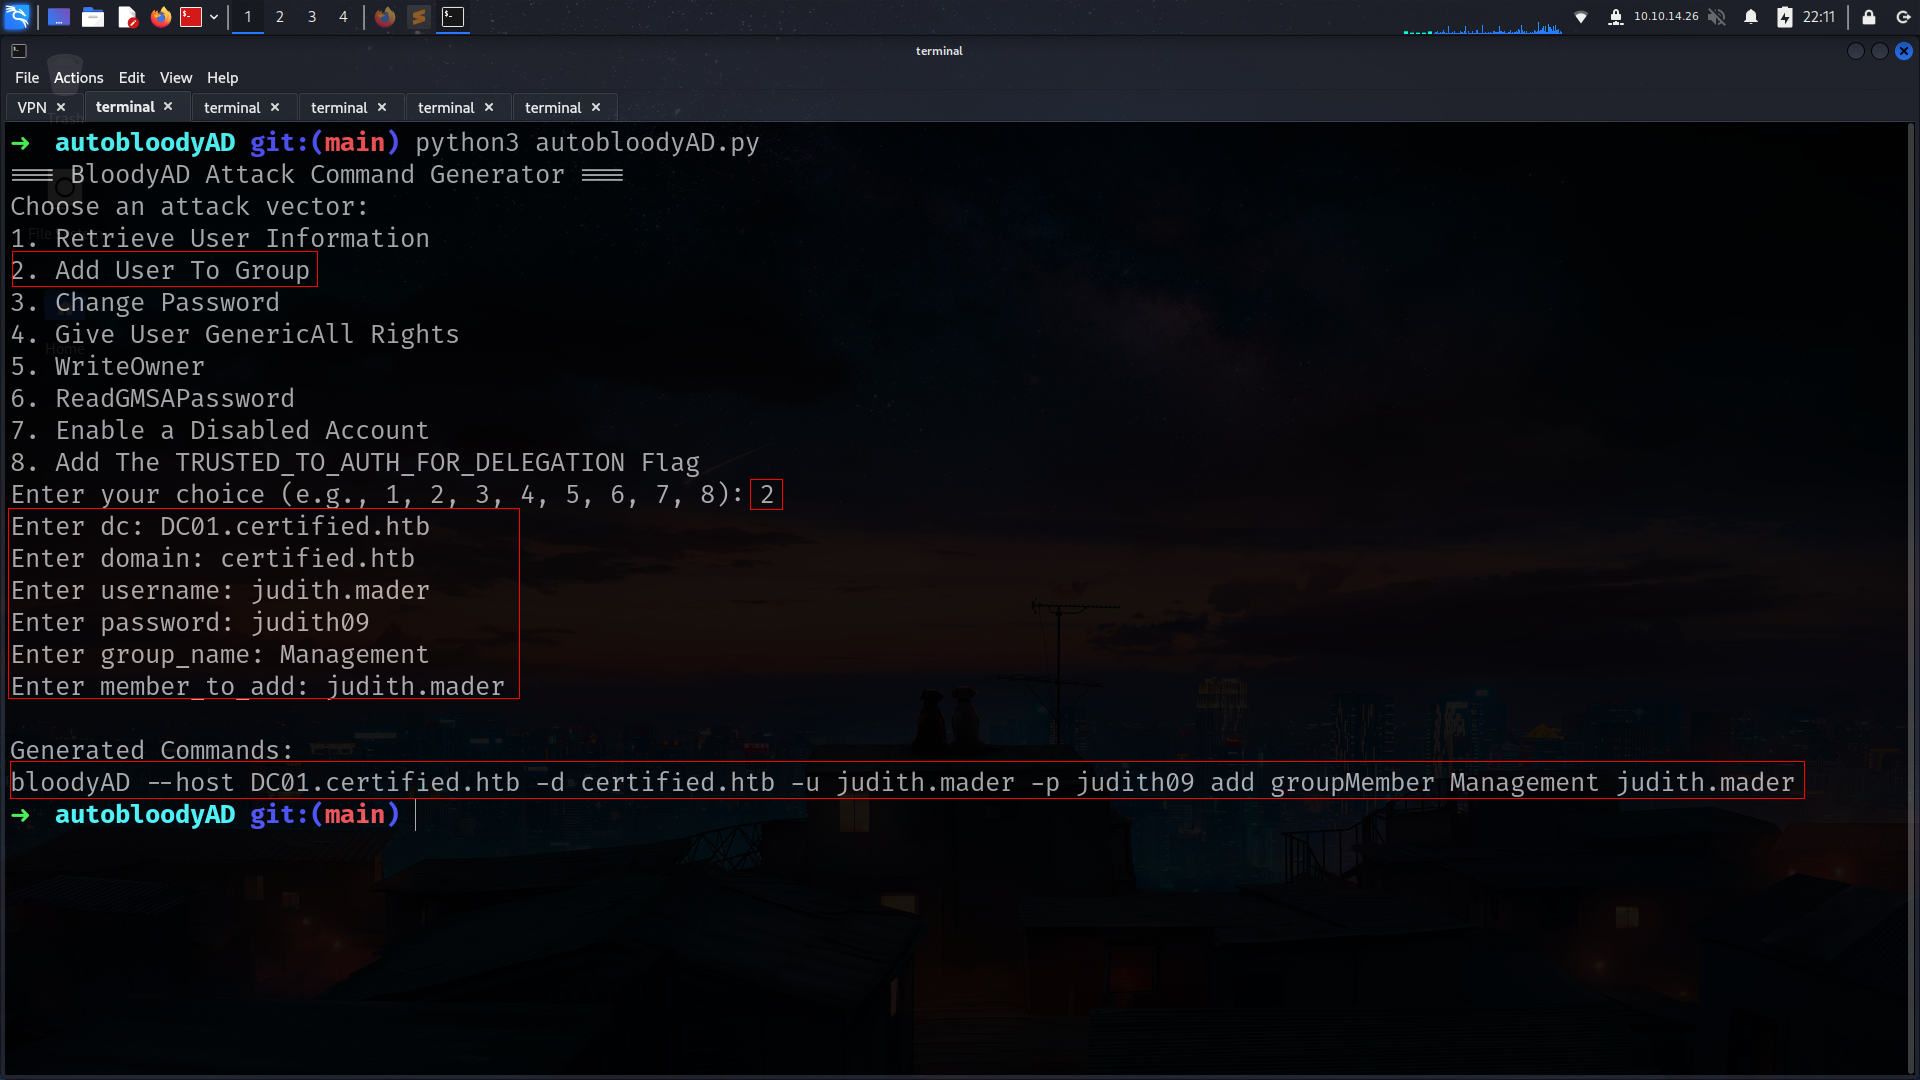Open the Kali applications menu
The image size is (1920, 1080).
pos(17,17)
